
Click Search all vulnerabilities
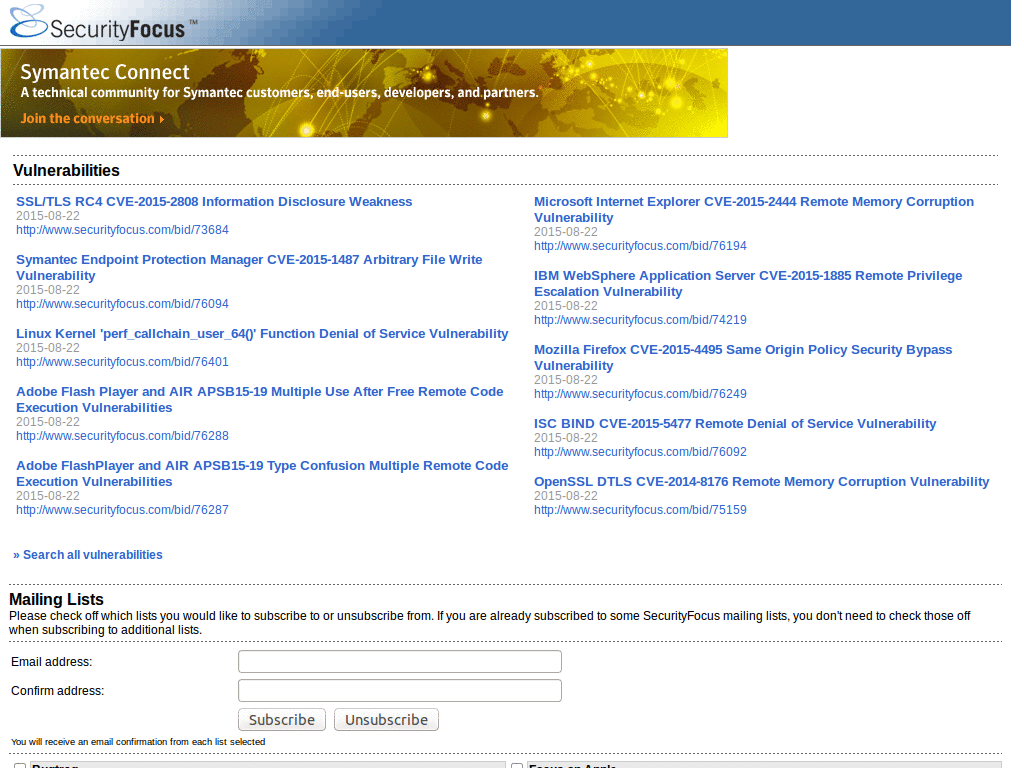click(88, 555)
